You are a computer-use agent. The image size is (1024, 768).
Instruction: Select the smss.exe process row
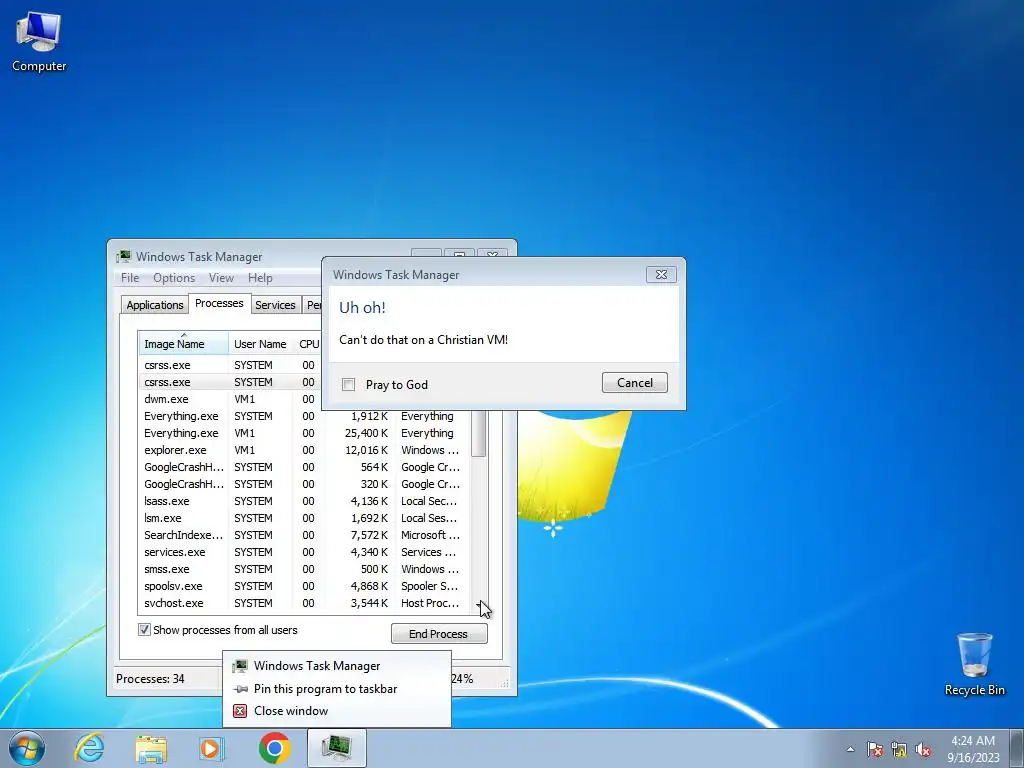(x=304, y=569)
